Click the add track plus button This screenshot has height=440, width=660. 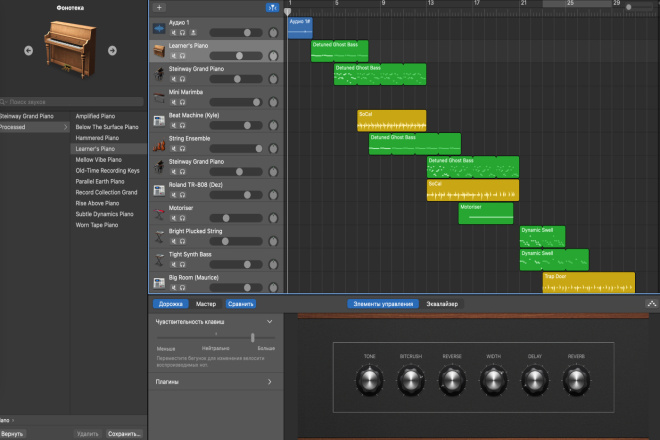(x=159, y=8)
